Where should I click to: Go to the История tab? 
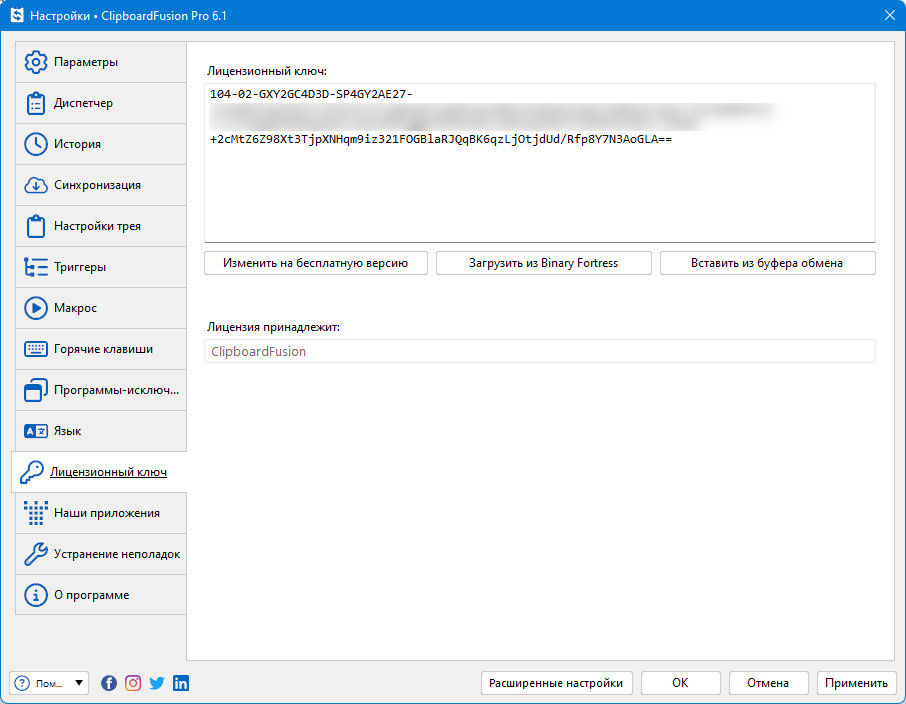(101, 144)
